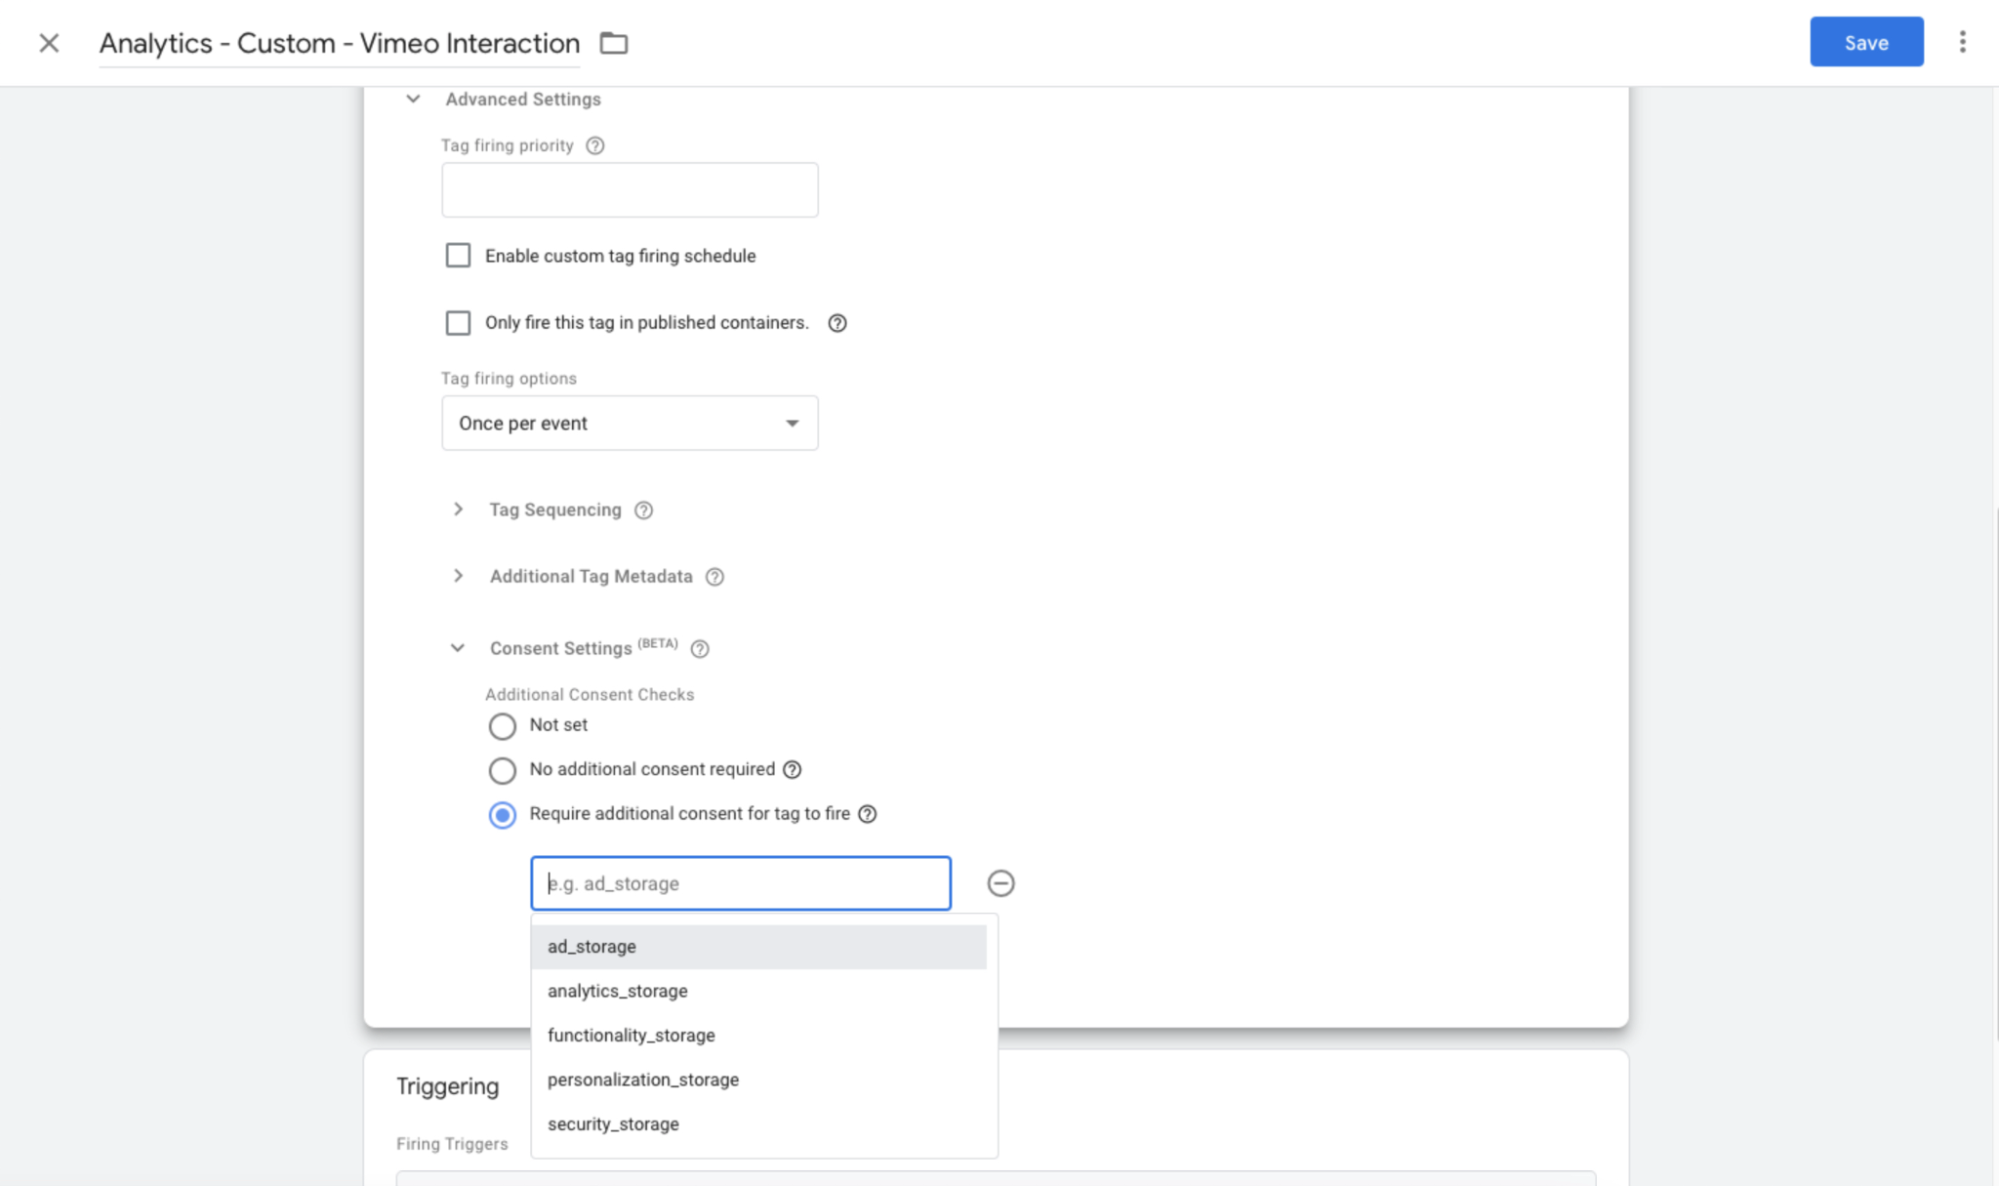Close the tag editor with the X icon
The width and height of the screenshot is (1999, 1186).
click(49, 43)
